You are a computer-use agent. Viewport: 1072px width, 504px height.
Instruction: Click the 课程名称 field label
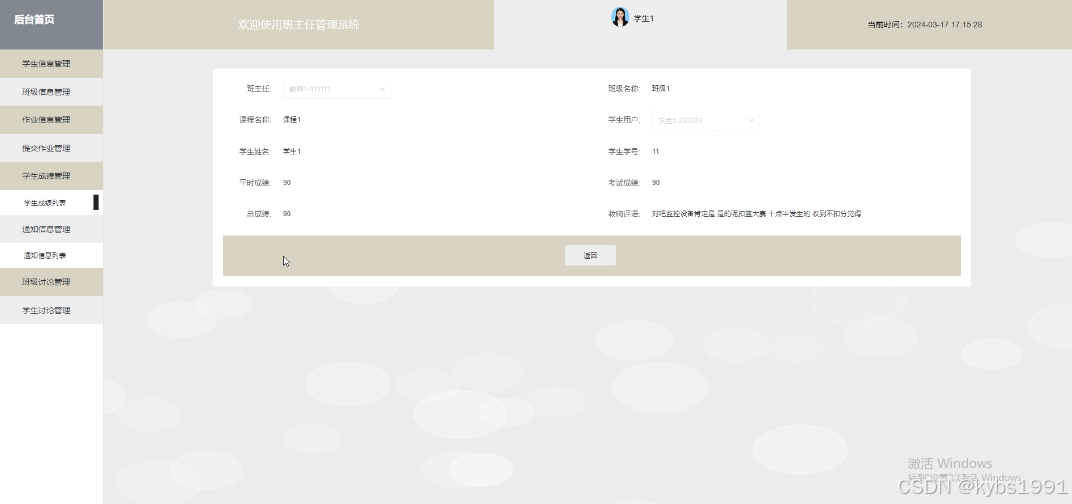[x=255, y=120]
